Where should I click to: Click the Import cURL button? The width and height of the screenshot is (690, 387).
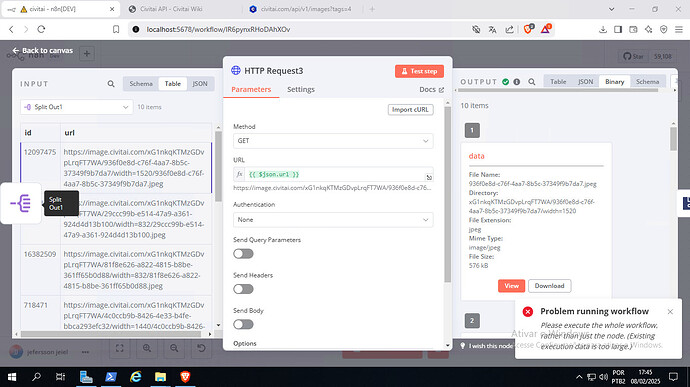pos(411,110)
